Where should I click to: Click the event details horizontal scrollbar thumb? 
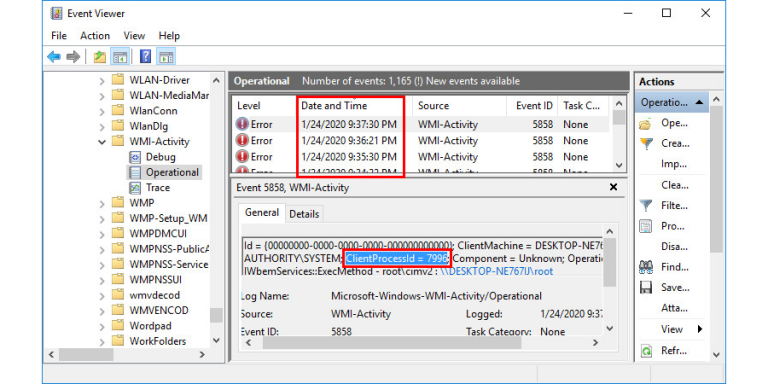(x=392, y=343)
